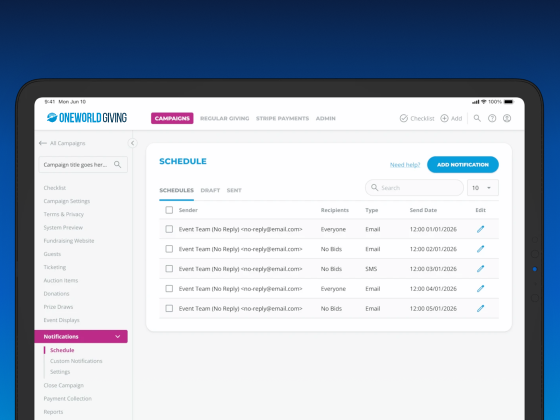The width and height of the screenshot is (560, 420).
Task: Edit the SMS notification dated 03/01/2026
Action: 480,269
